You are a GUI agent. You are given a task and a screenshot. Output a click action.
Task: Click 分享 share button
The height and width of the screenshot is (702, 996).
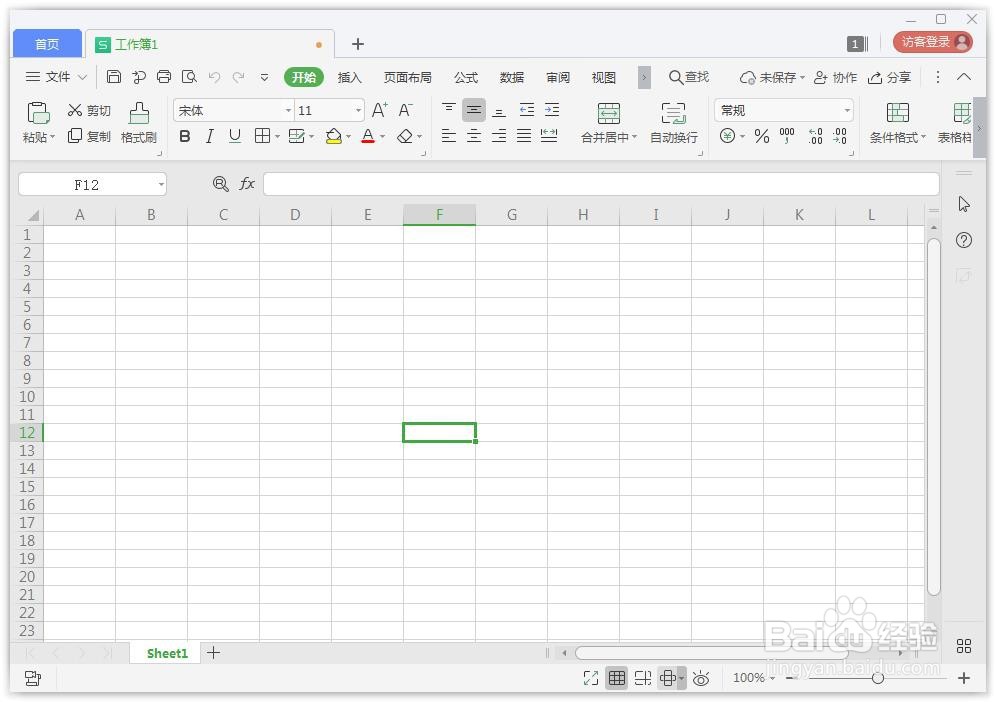coord(889,77)
